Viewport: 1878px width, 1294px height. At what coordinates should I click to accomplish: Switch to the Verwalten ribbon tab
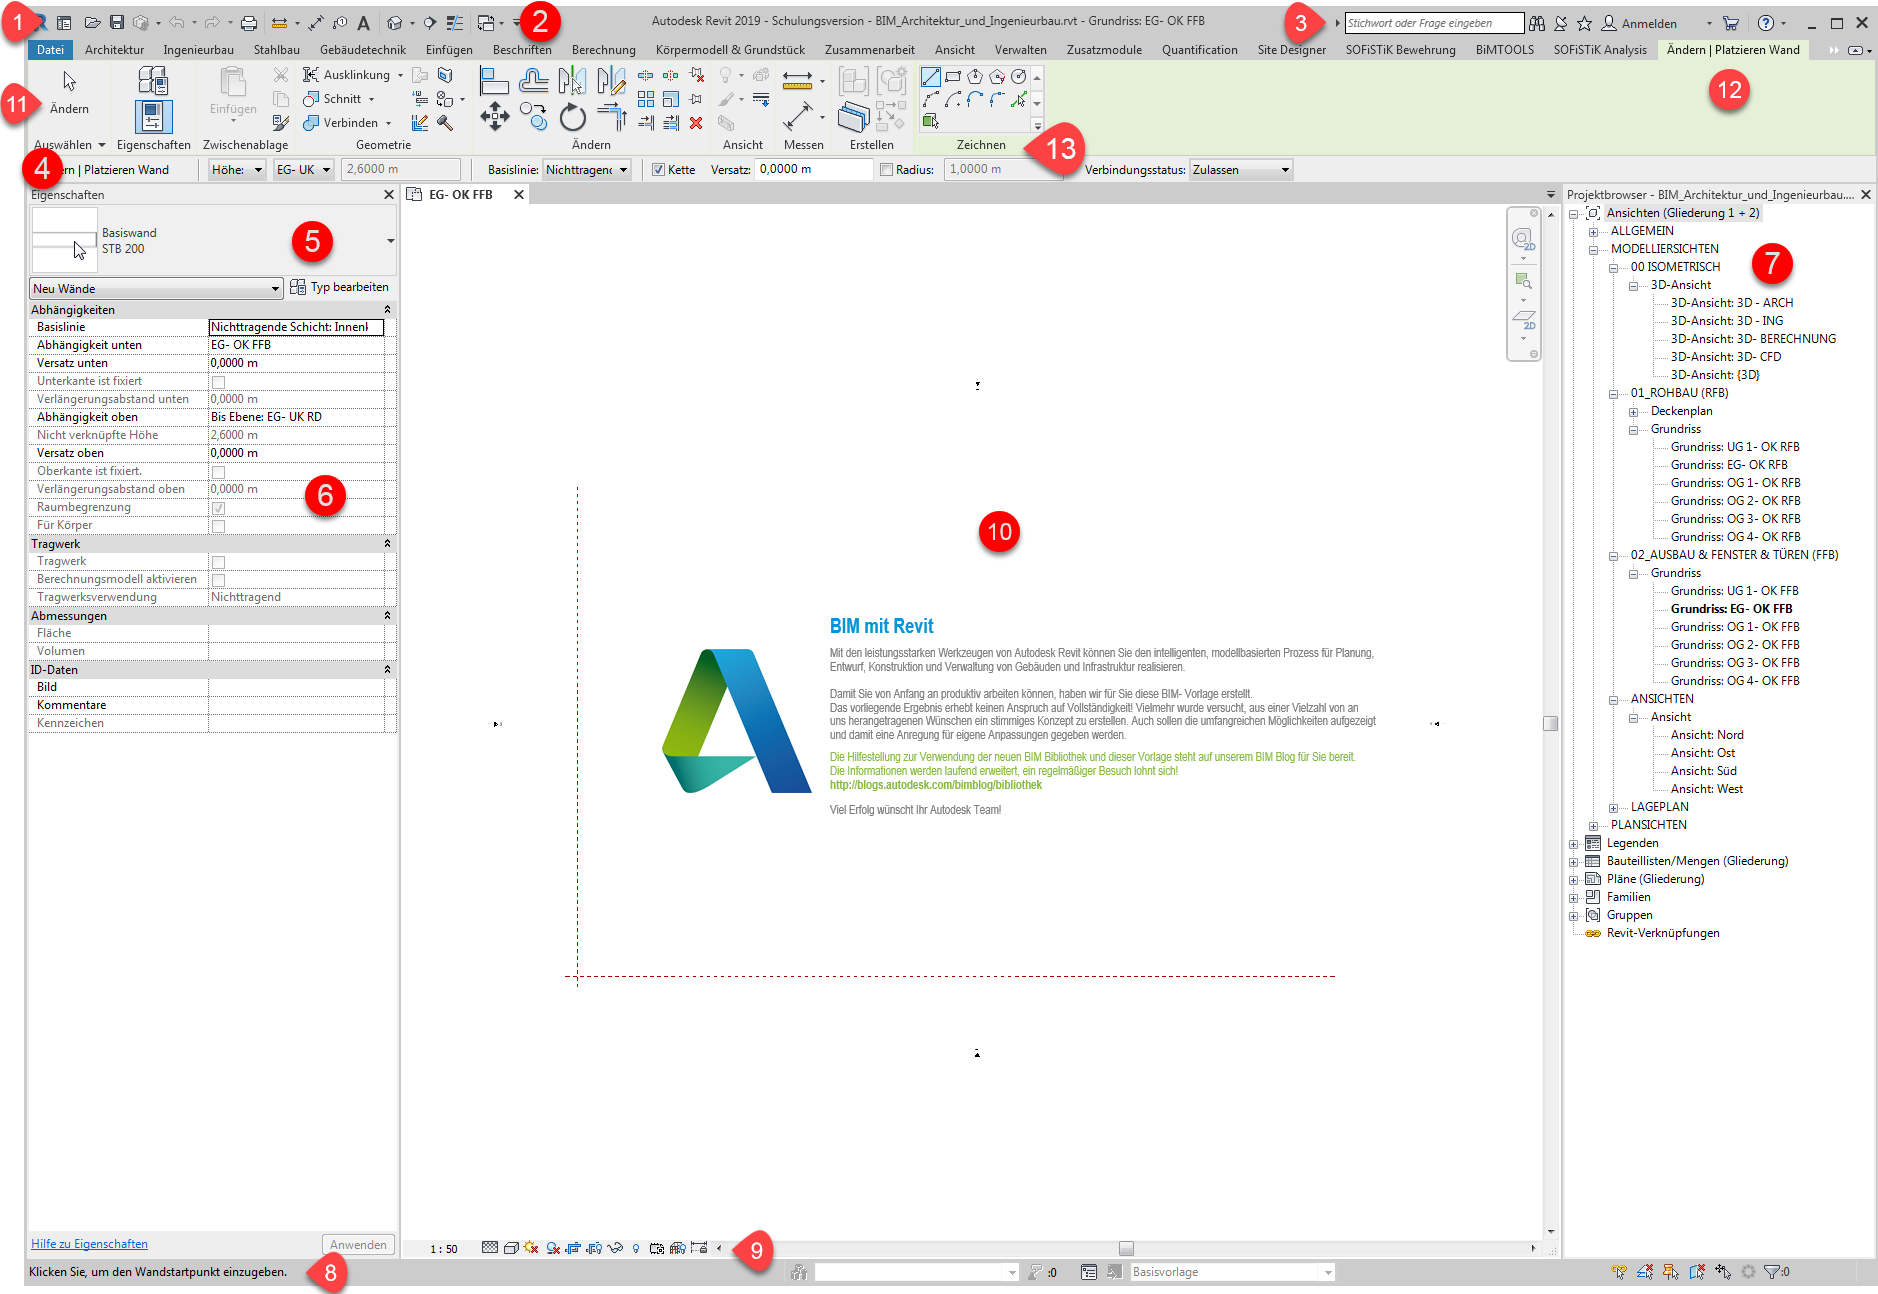(x=1020, y=50)
